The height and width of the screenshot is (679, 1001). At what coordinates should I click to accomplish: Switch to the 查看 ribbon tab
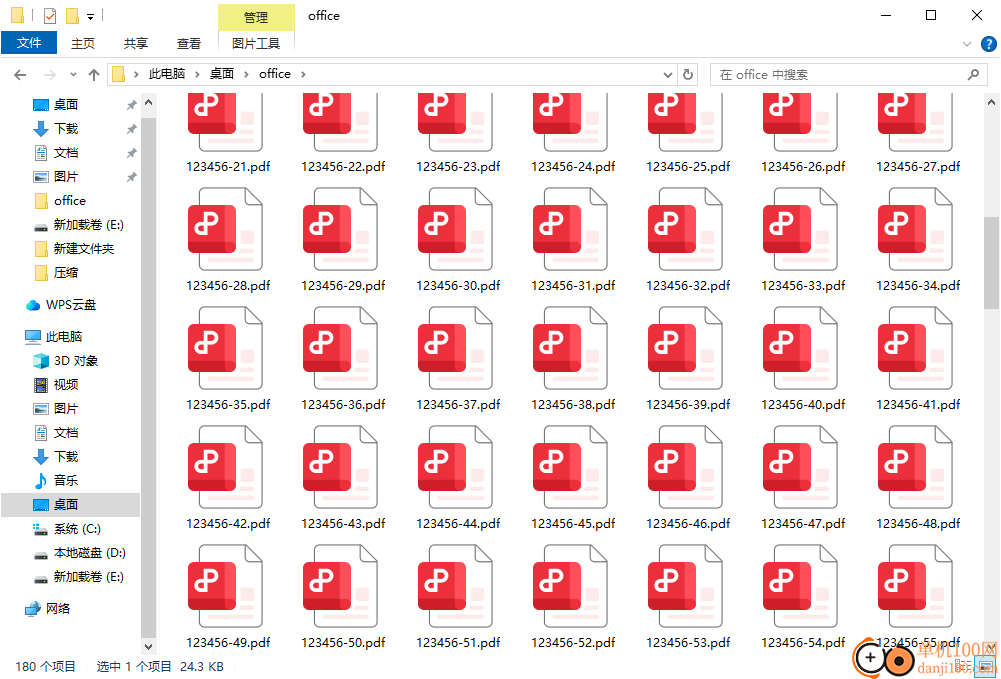(x=189, y=43)
